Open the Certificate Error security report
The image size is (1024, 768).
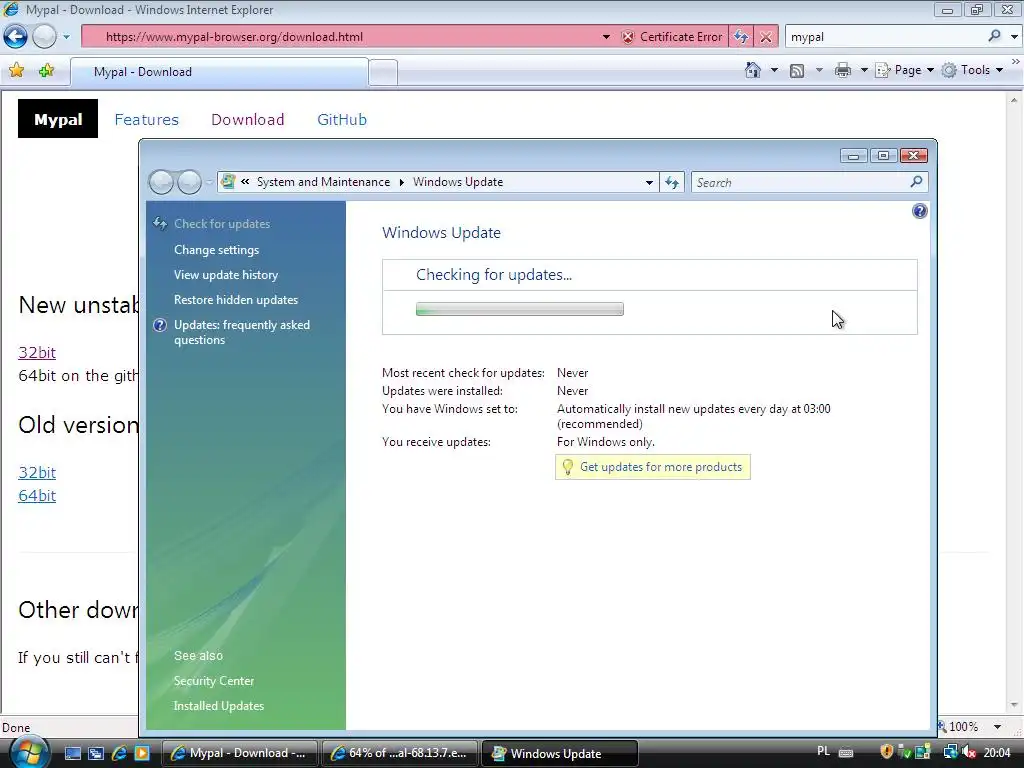[x=672, y=37]
